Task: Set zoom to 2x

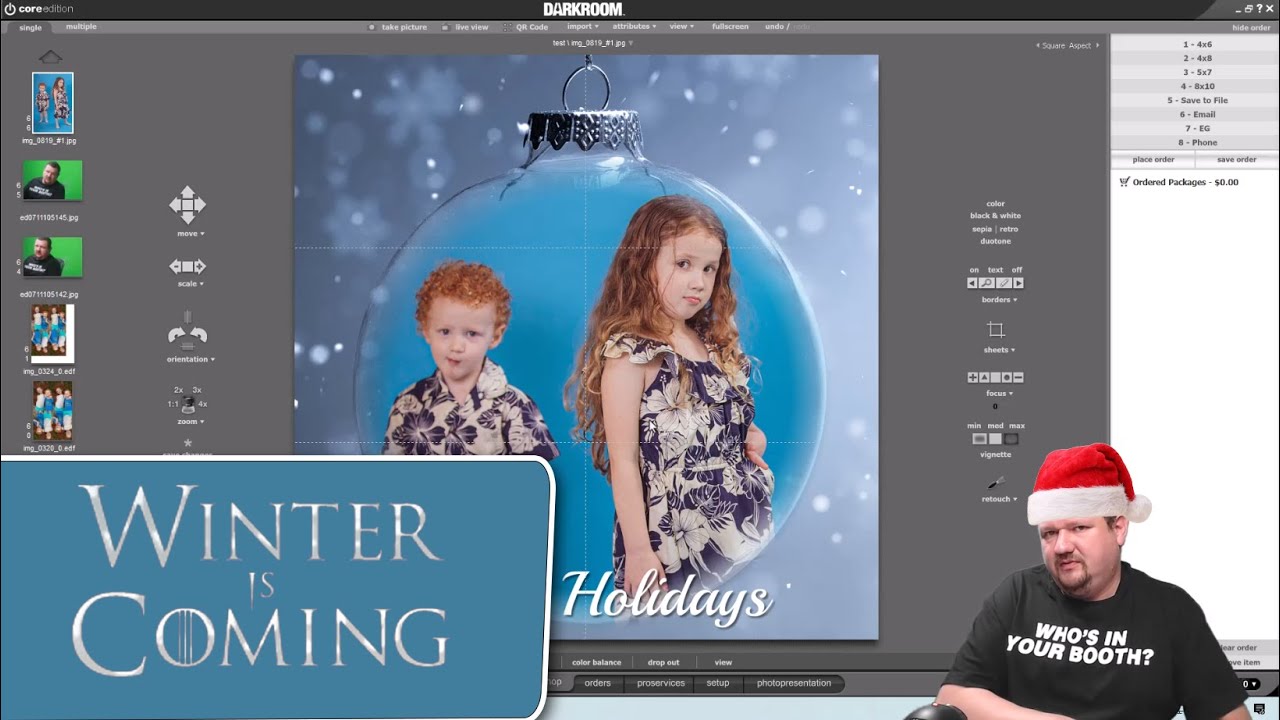Action: (x=179, y=390)
